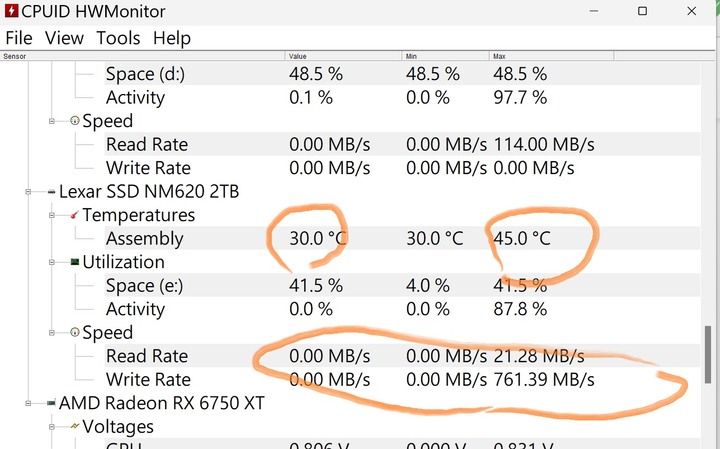Click the Speed gauge icon under the d: drive

[x=74, y=120]
